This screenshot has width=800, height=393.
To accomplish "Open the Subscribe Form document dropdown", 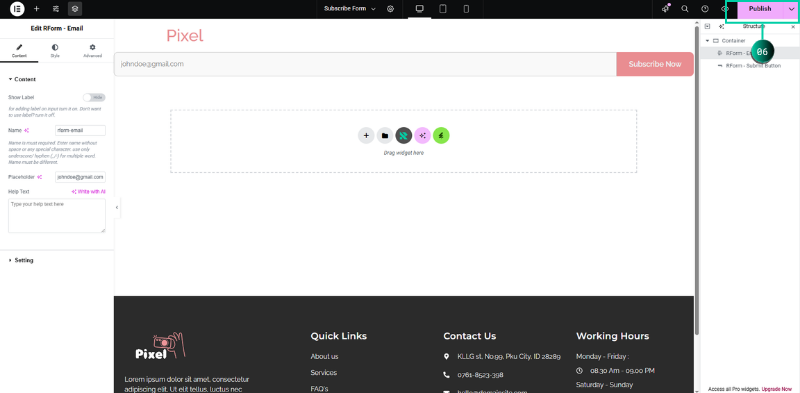I will pos(349,9).
